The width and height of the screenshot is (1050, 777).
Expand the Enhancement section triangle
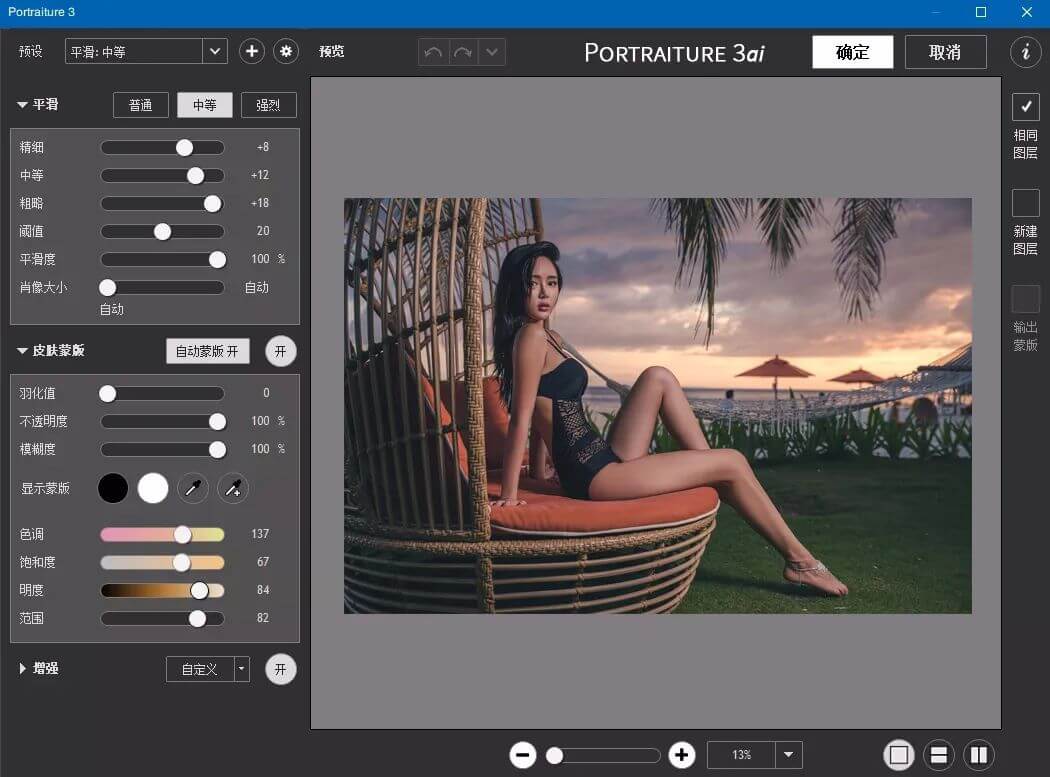click(x=23, y=669)
